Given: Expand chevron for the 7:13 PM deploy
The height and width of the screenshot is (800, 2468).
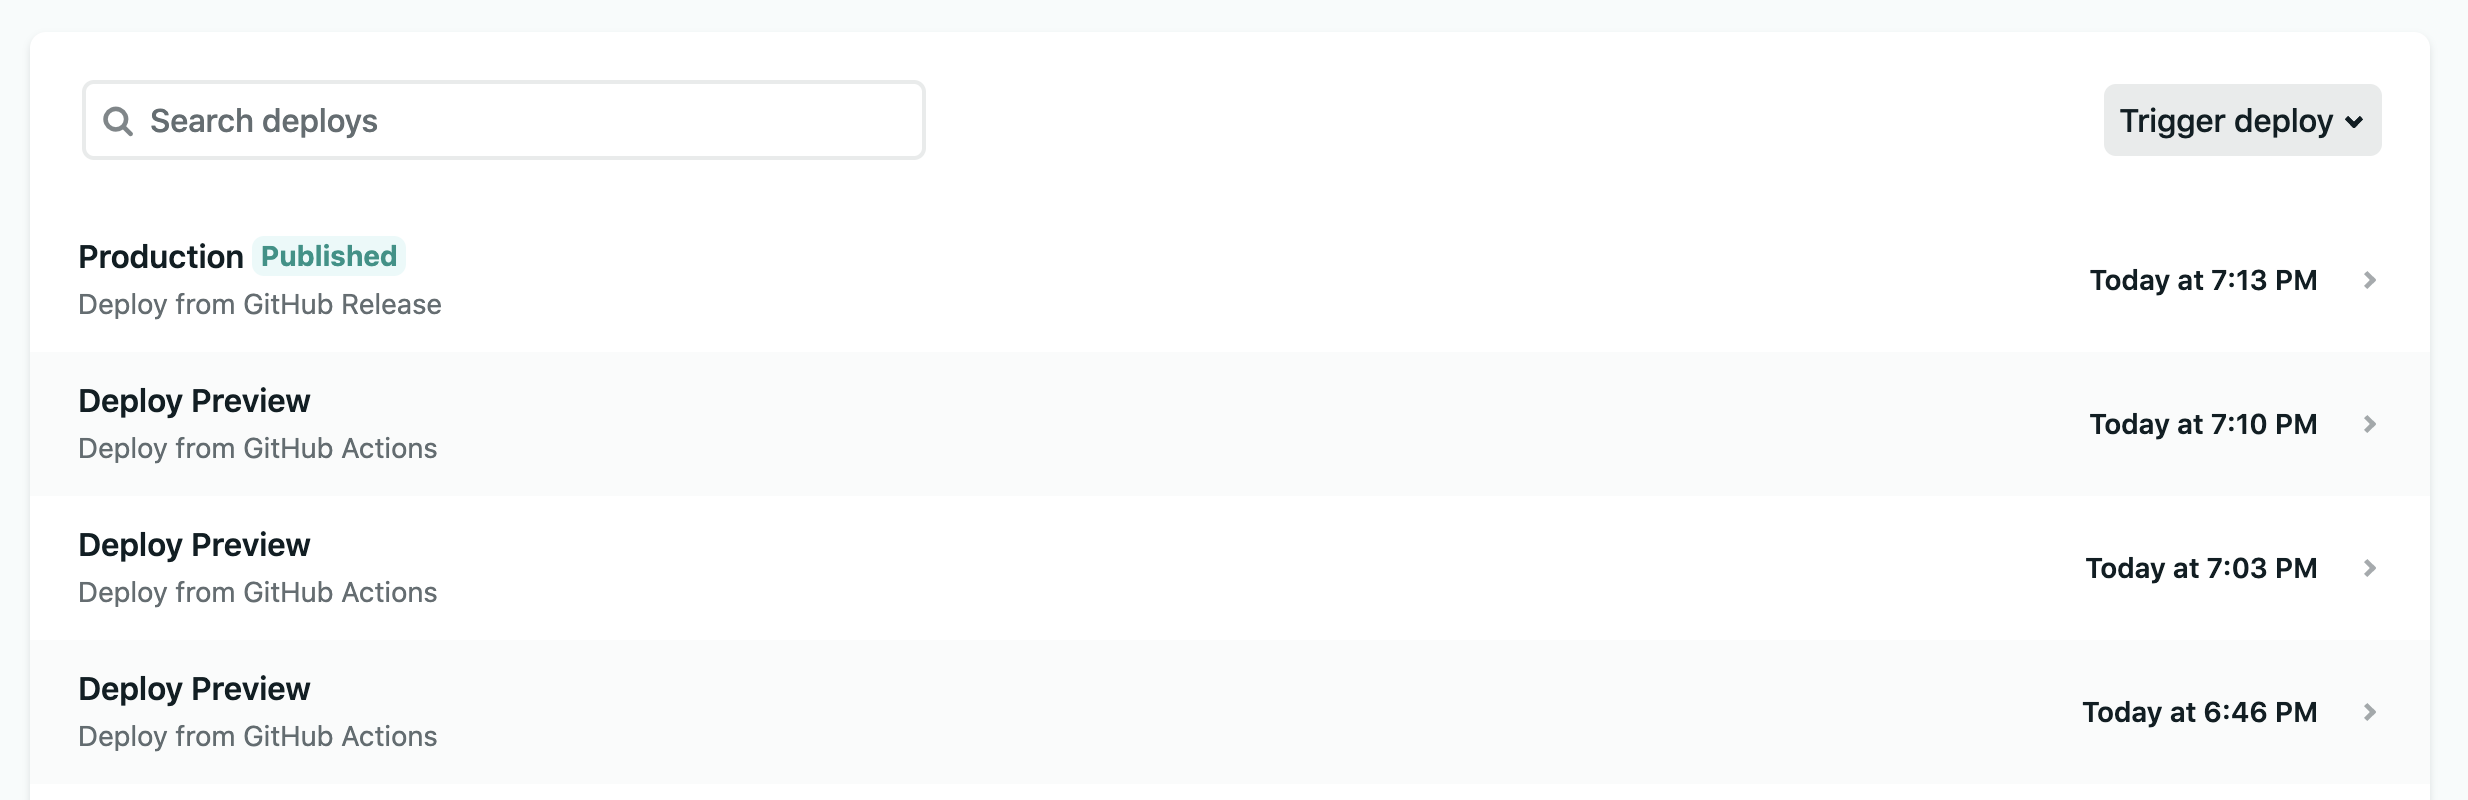Looking at the screenshot, I should [2369, 280].
